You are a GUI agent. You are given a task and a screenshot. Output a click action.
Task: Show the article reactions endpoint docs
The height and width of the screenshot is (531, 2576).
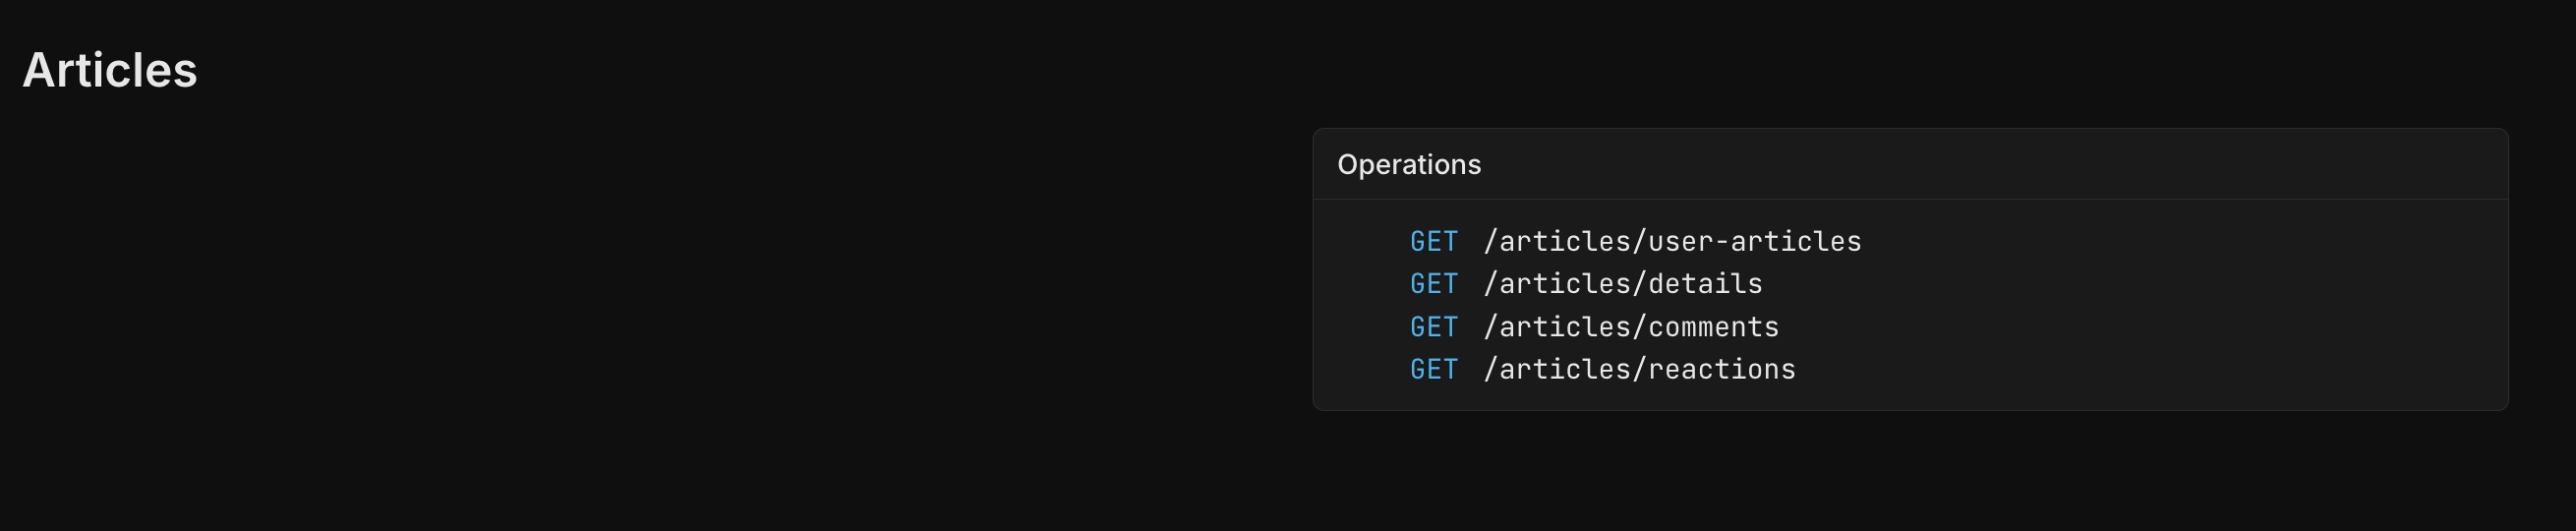(x=1639, y=369)
